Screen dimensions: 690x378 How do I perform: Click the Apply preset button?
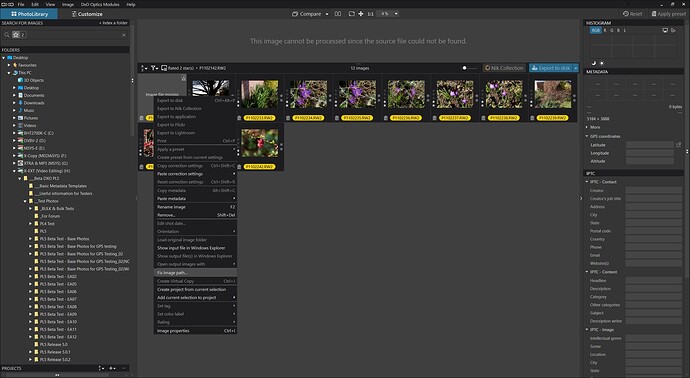[x=668, y=14]
